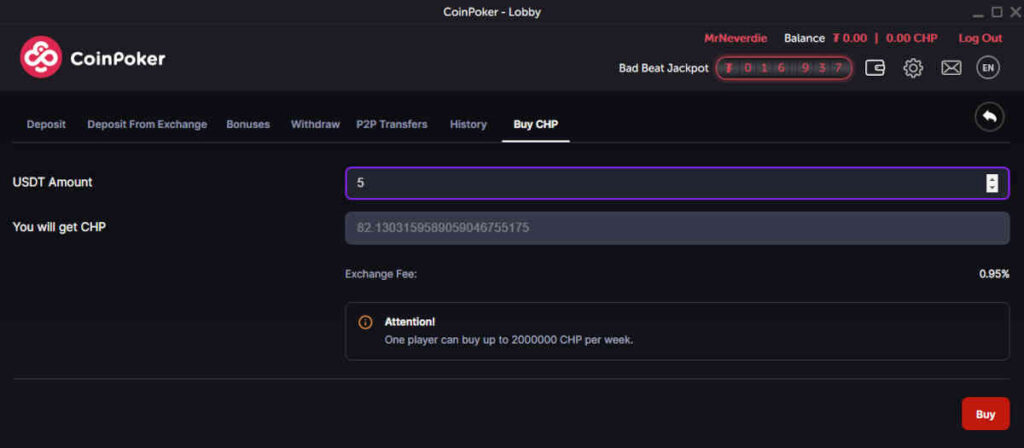Click the Log Out link

pyautogui.click(x=980, y=38)
